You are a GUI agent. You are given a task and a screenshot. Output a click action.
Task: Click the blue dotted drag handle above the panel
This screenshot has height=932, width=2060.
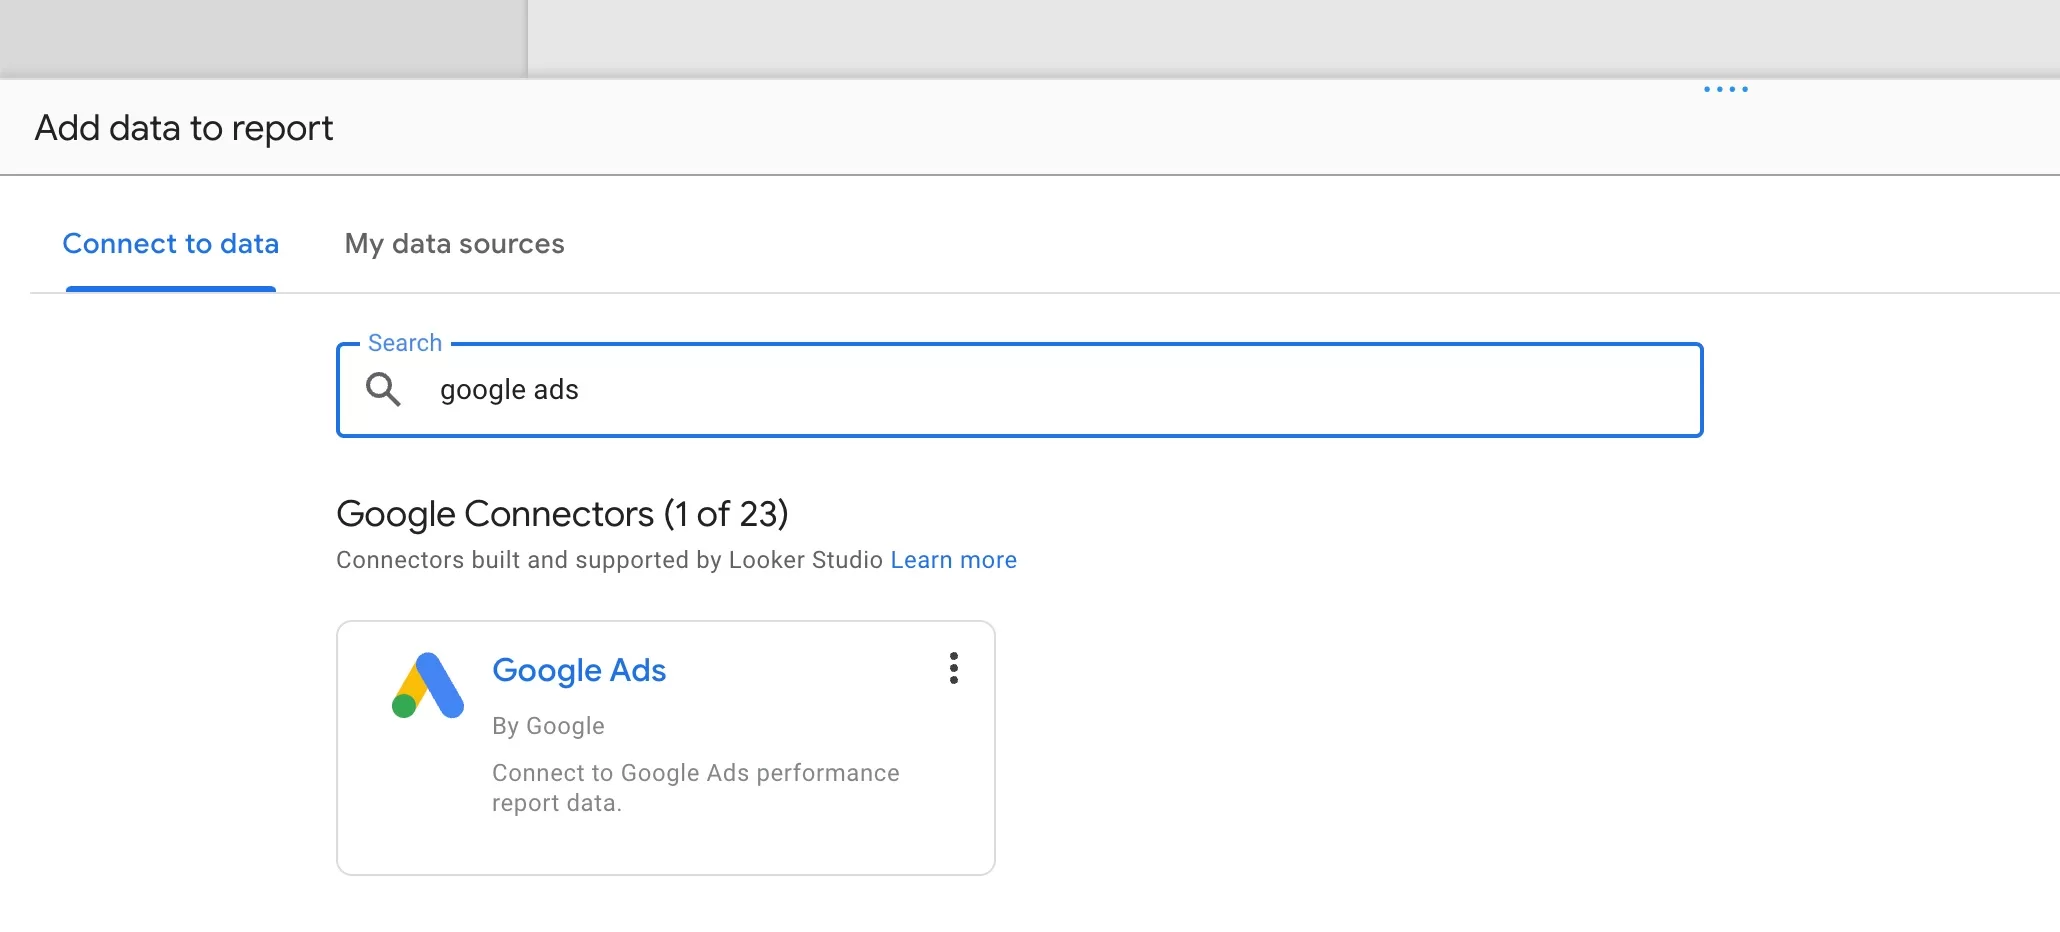point(1726,89)
